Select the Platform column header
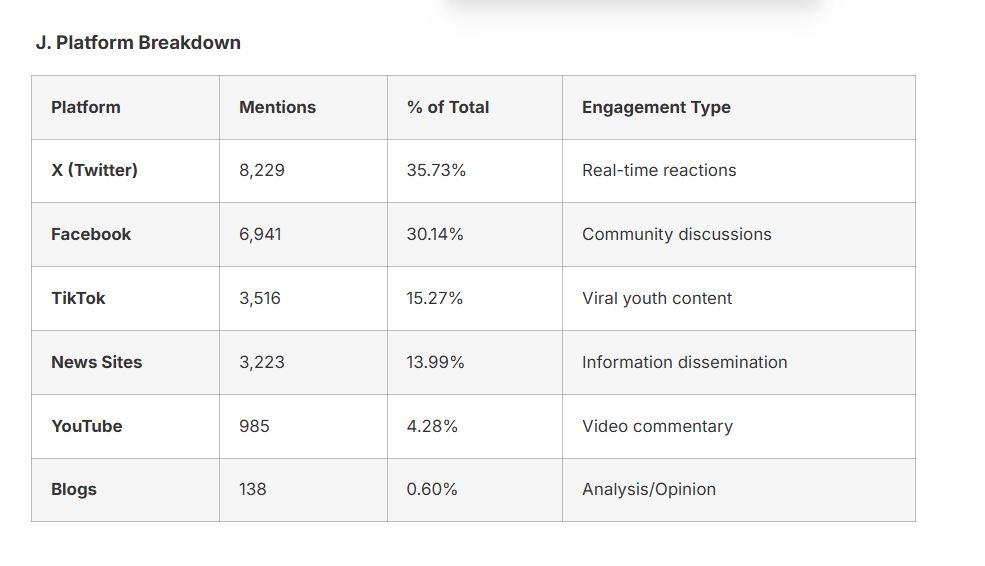Screen dimensions: 985x566 [x=86, y=107]
